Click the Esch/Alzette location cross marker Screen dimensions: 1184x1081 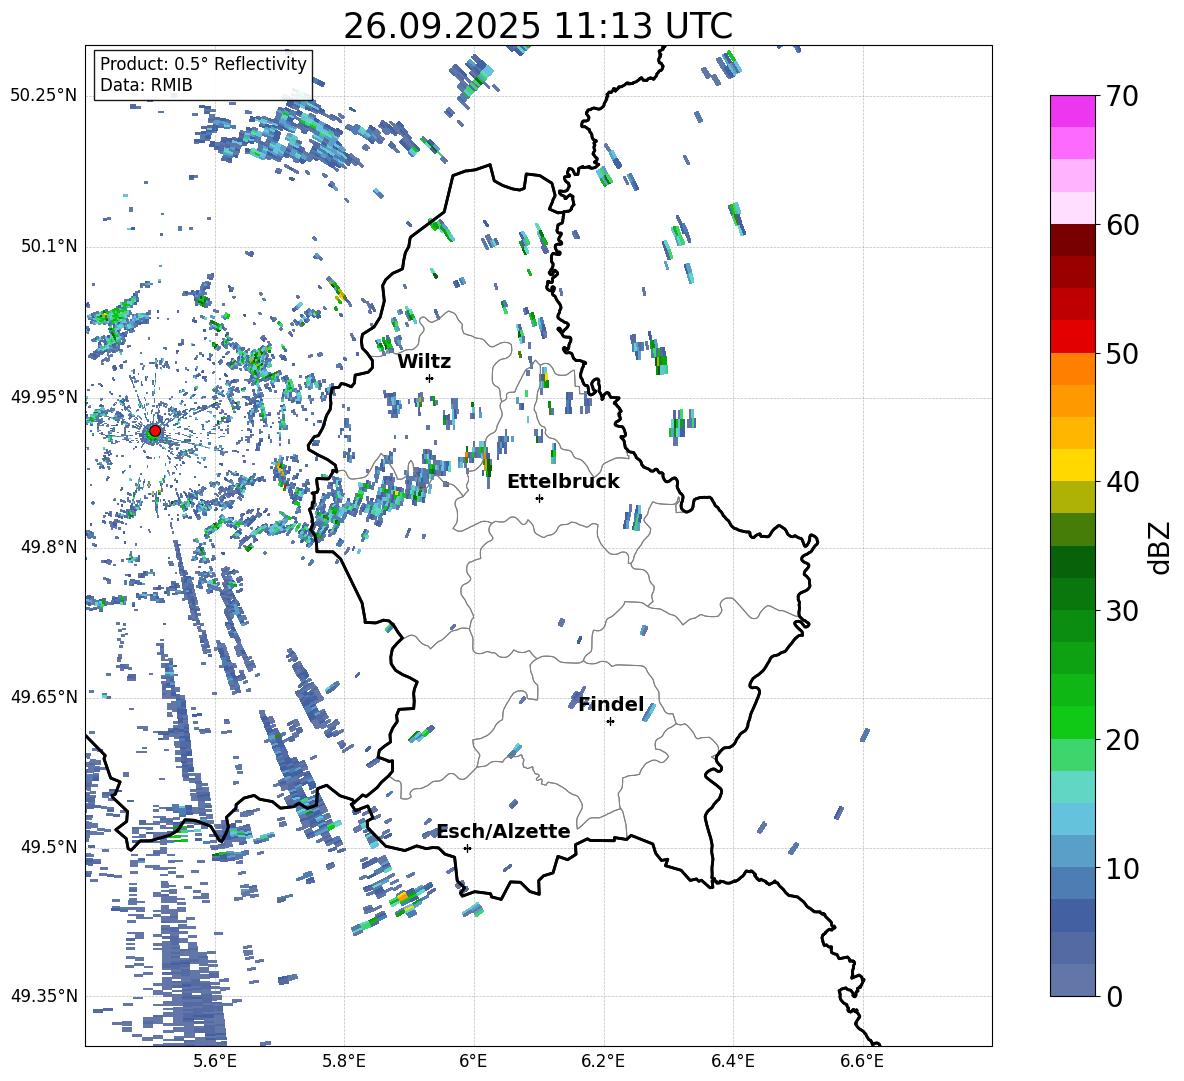(x=467, y=848)
